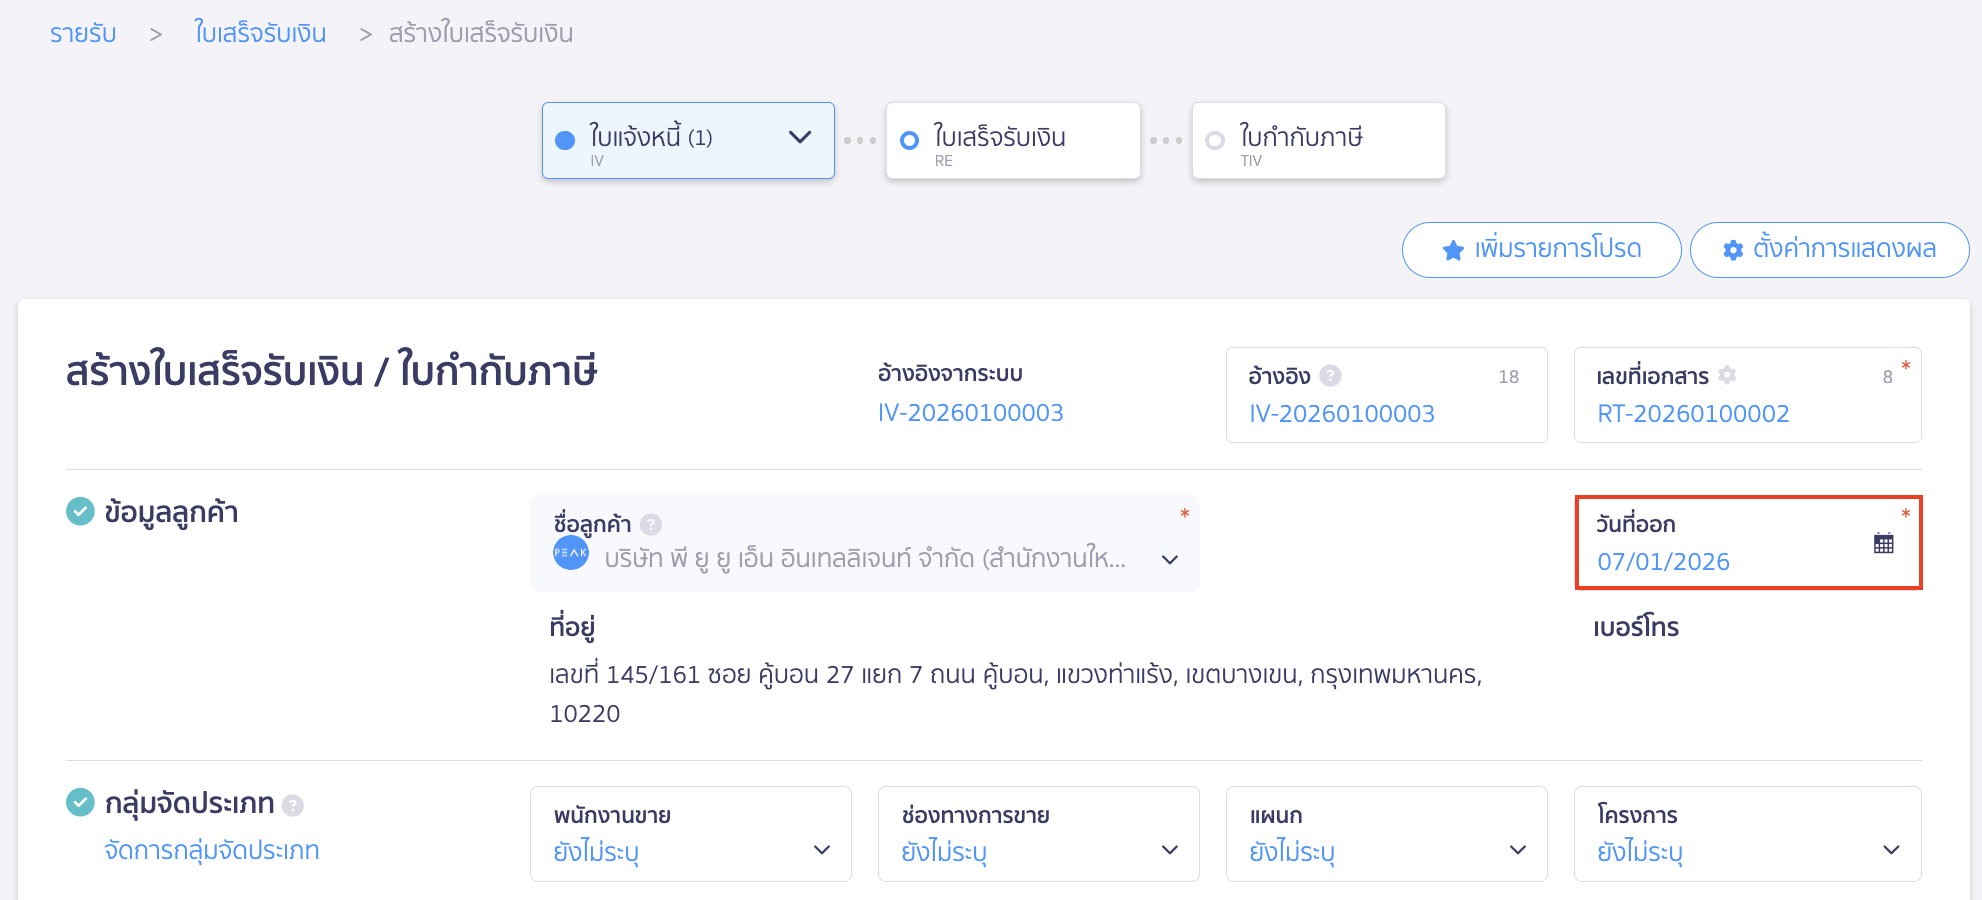This screenshot has height=900, width=1982.
Task: Open the IV-20260100003 reference link
Action: [x=970, y=411]
